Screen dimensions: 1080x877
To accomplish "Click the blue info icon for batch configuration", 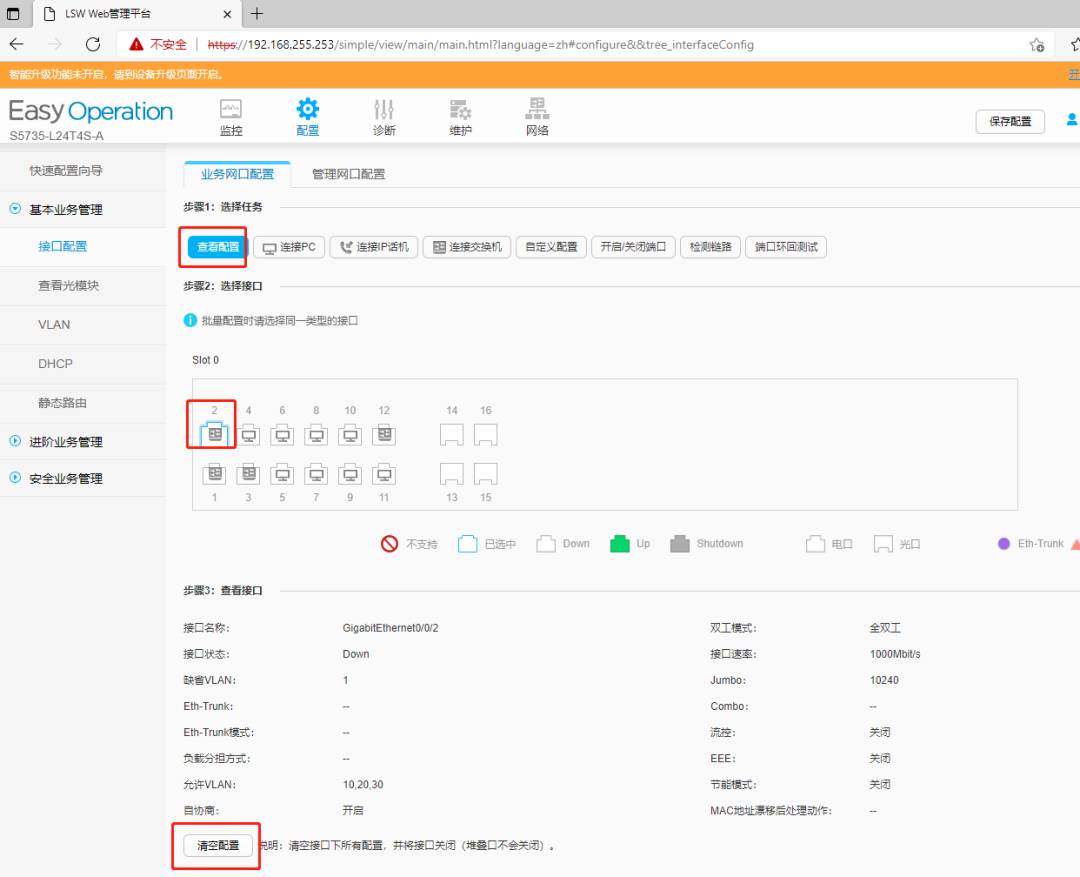I will 190,320.
